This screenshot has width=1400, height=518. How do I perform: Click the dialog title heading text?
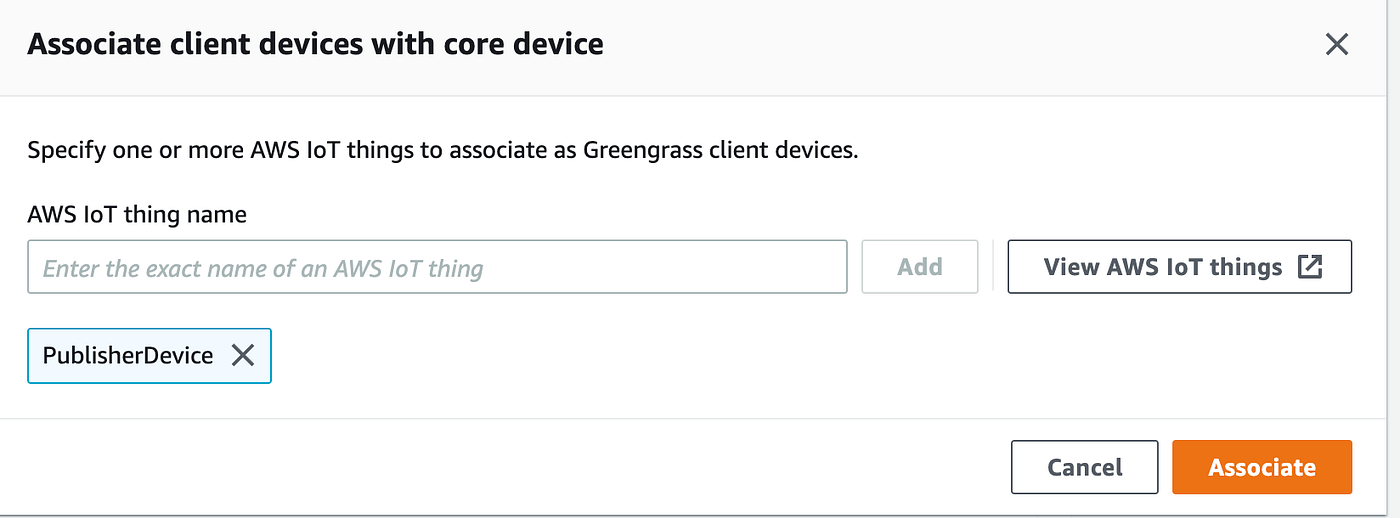[315, 44]
